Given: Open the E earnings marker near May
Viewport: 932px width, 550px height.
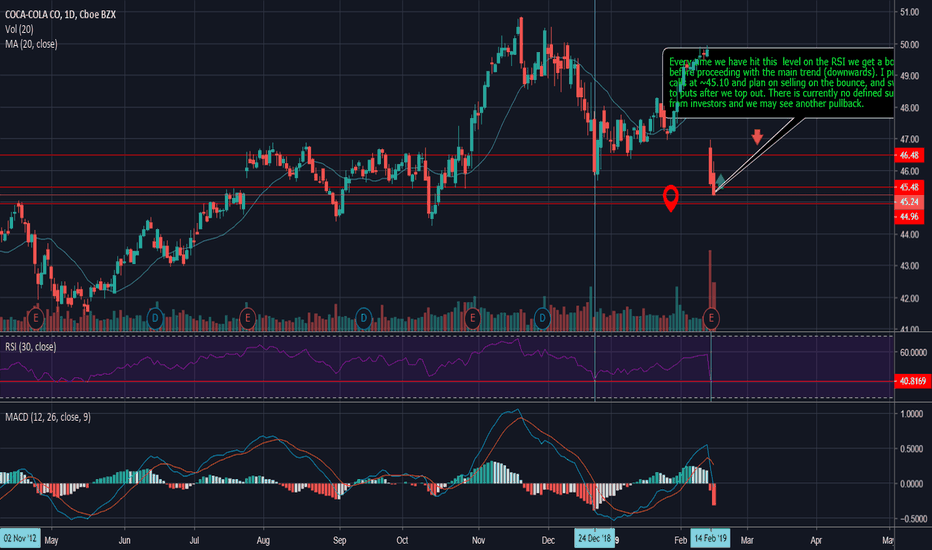Looking at the screenshot, I should [36, 318].
